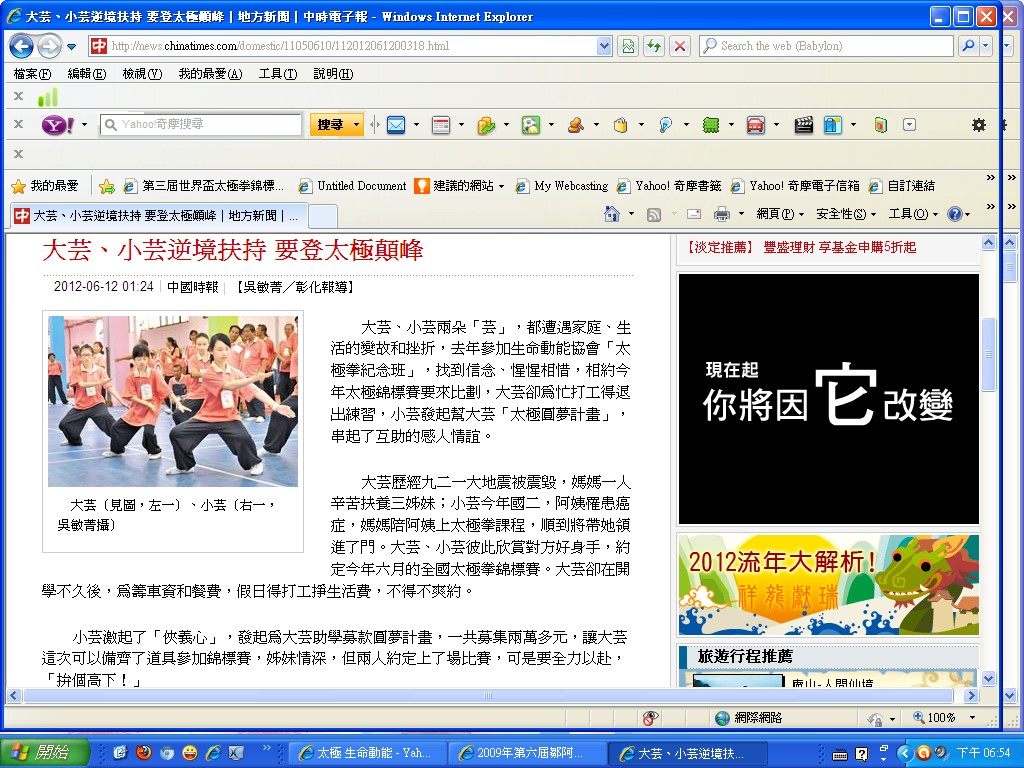Image resolution: width=1024 pixels, height=768 pixels.
Task: Open the Home page icon
Action: pos(612,214)
